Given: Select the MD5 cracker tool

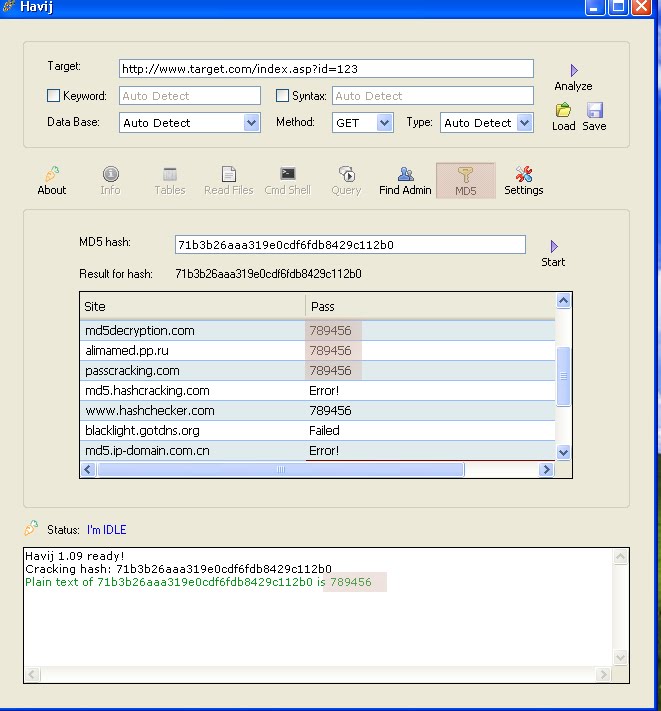Looking at the screenshot, I should point(466,180).
